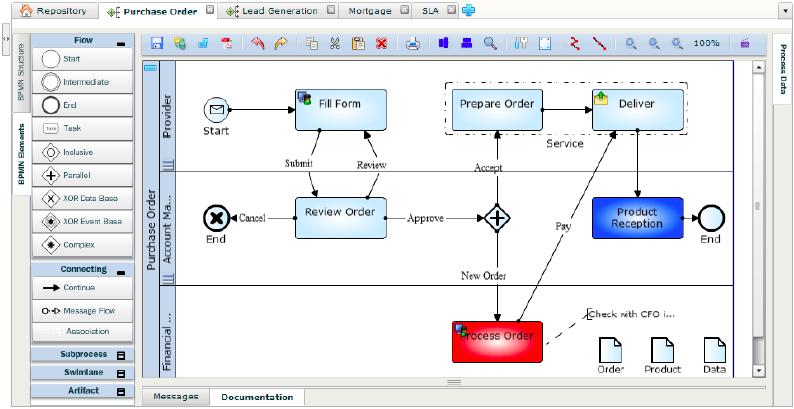This screenshot has width=794, height=409.
Task: Redo action with yellow arrow
Action: point(281,44)
